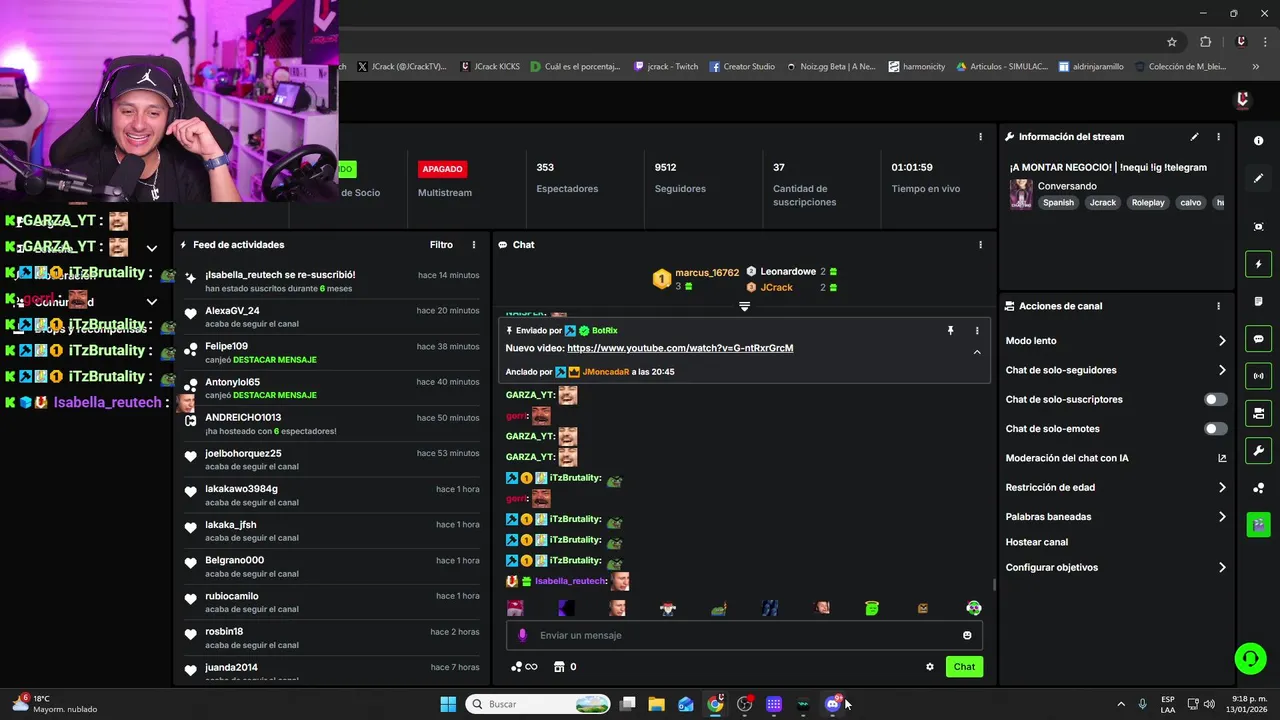
Task: Click the lightning bolt sidebar icon
Action: pos(1258,264)
